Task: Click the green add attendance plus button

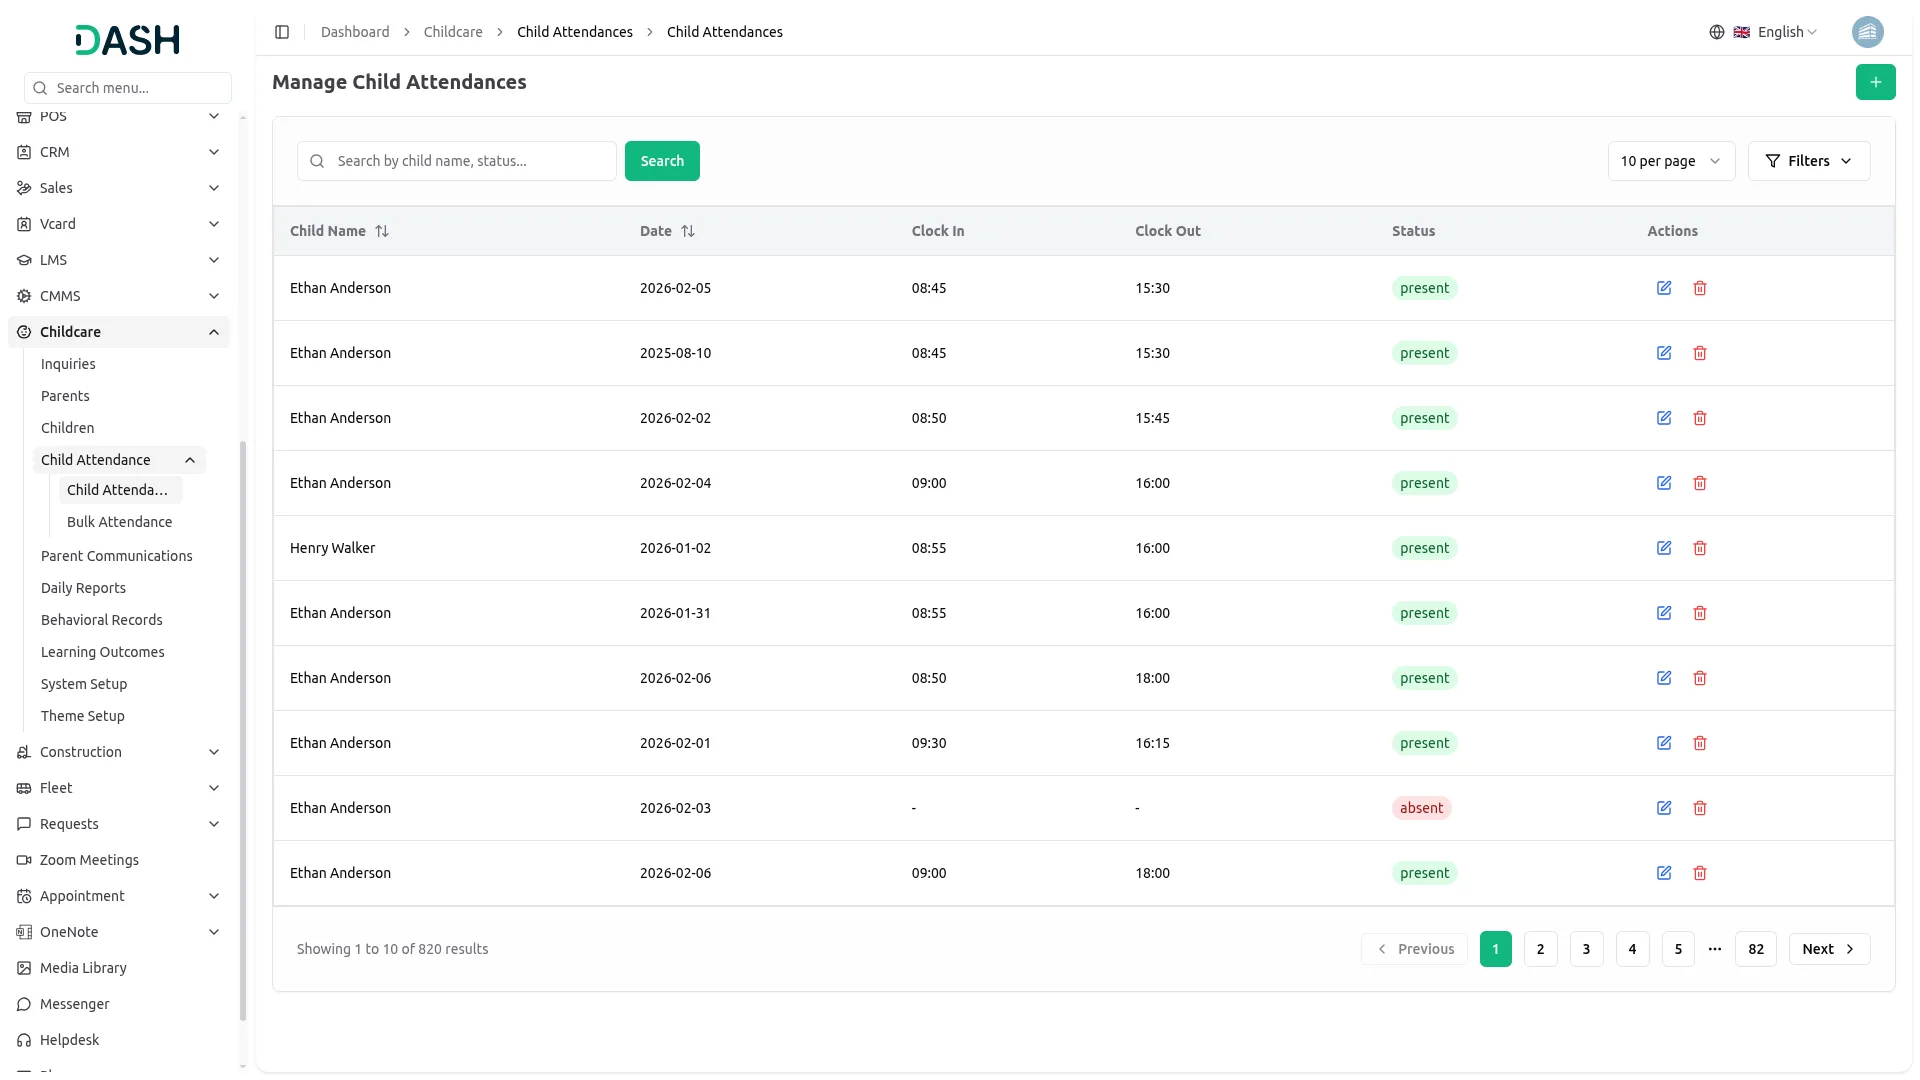Action: coord(1875,82)
